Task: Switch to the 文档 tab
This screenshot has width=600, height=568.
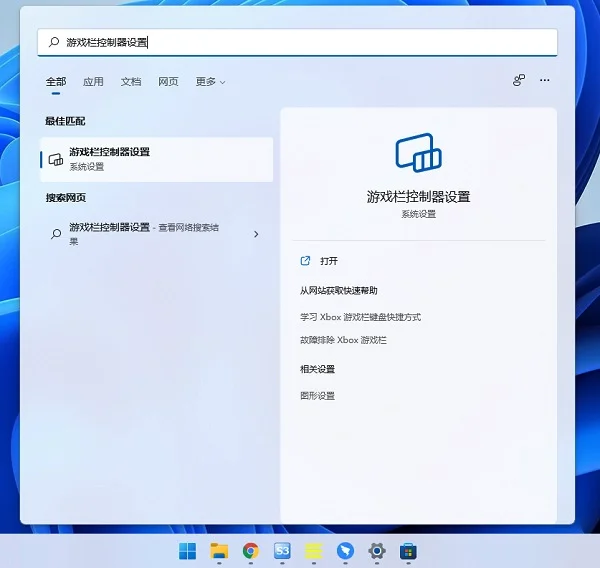Action: (x=131, y=82)
